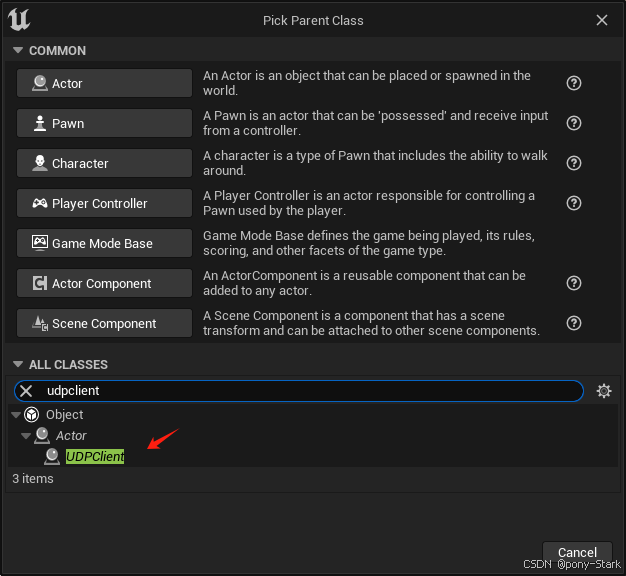Screen dimensions: 626x576
Task: Collapse the Object tree node
Action: (16, 415)
